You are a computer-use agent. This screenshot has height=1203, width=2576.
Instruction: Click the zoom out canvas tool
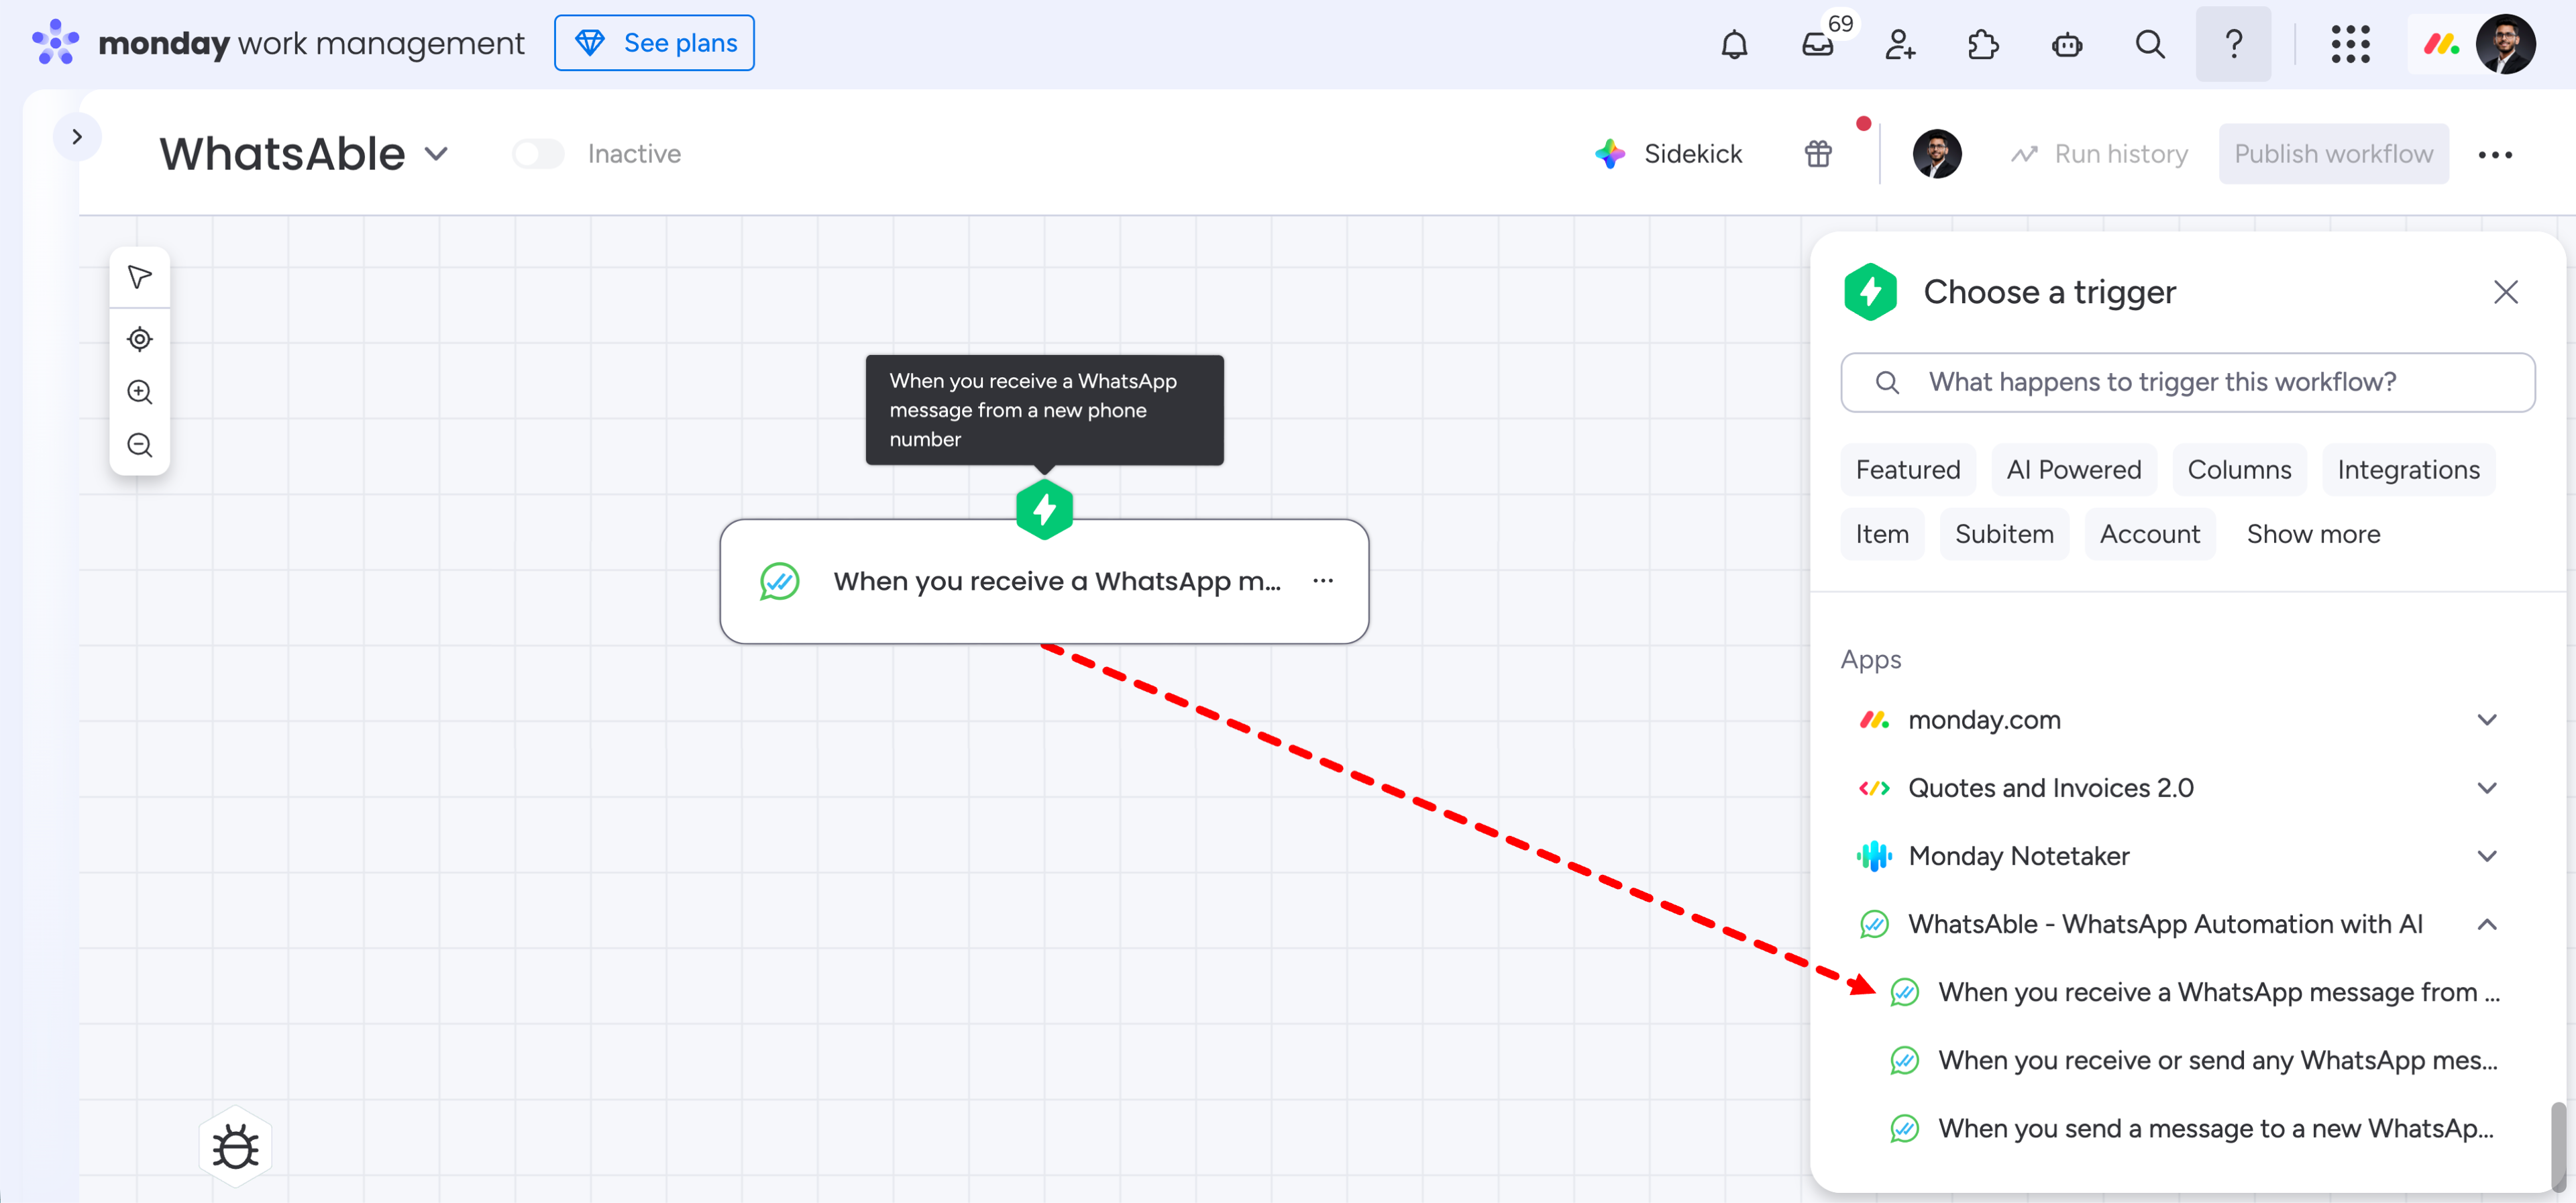(x=140, y=445)
